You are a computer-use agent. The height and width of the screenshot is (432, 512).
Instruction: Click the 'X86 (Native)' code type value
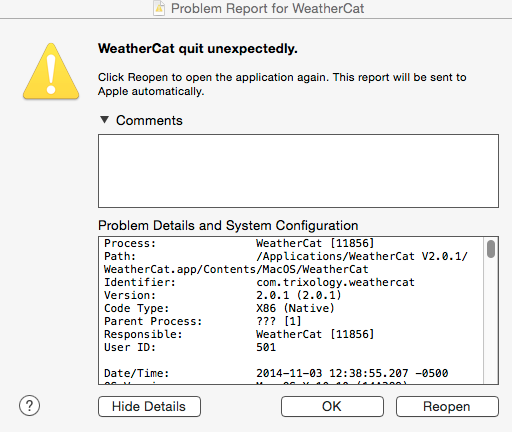point(295,308)
